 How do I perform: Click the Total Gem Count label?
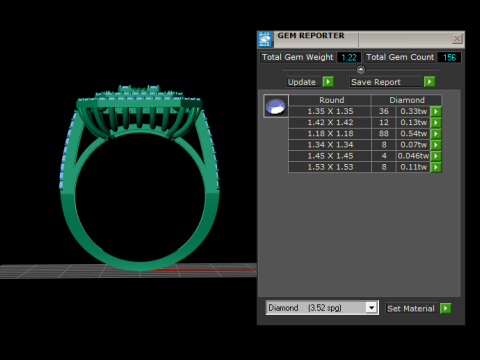[x=400, y=57]
